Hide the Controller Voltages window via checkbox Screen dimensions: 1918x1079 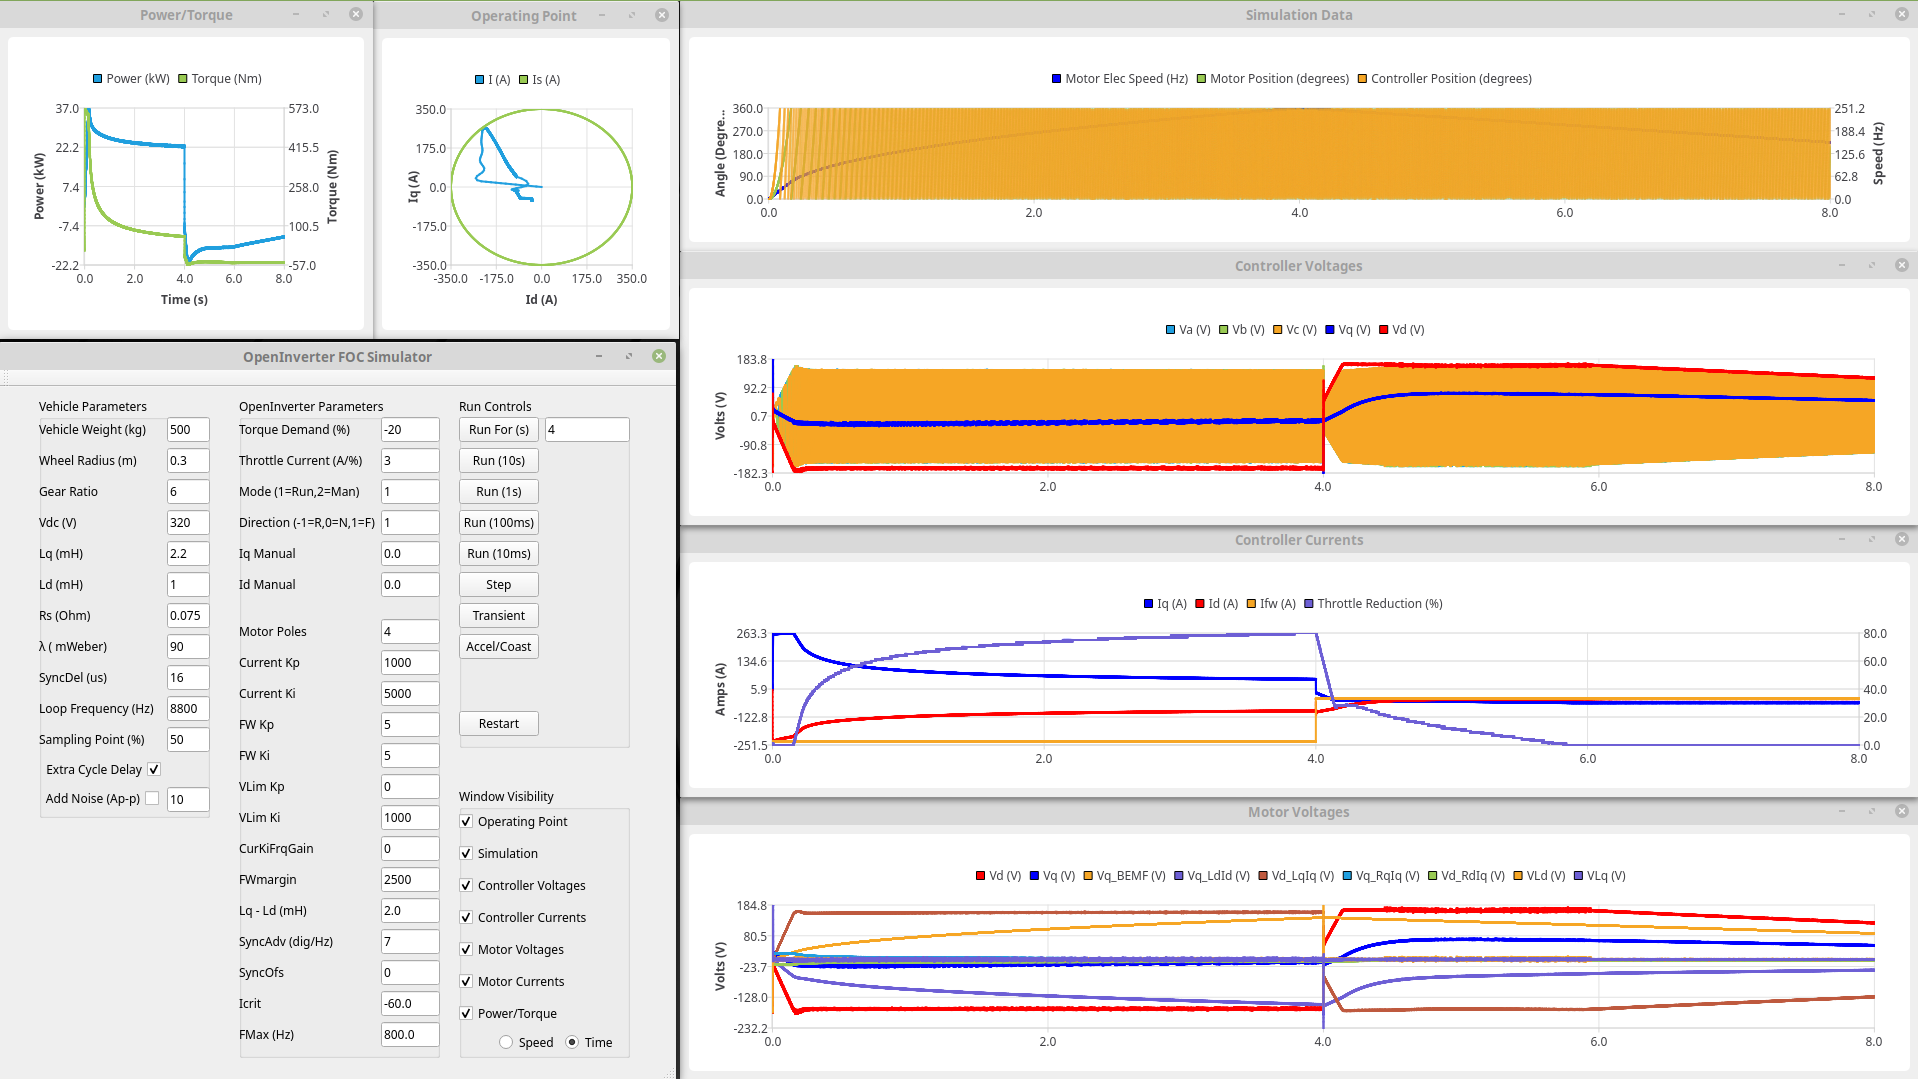[x=466, y=885]
